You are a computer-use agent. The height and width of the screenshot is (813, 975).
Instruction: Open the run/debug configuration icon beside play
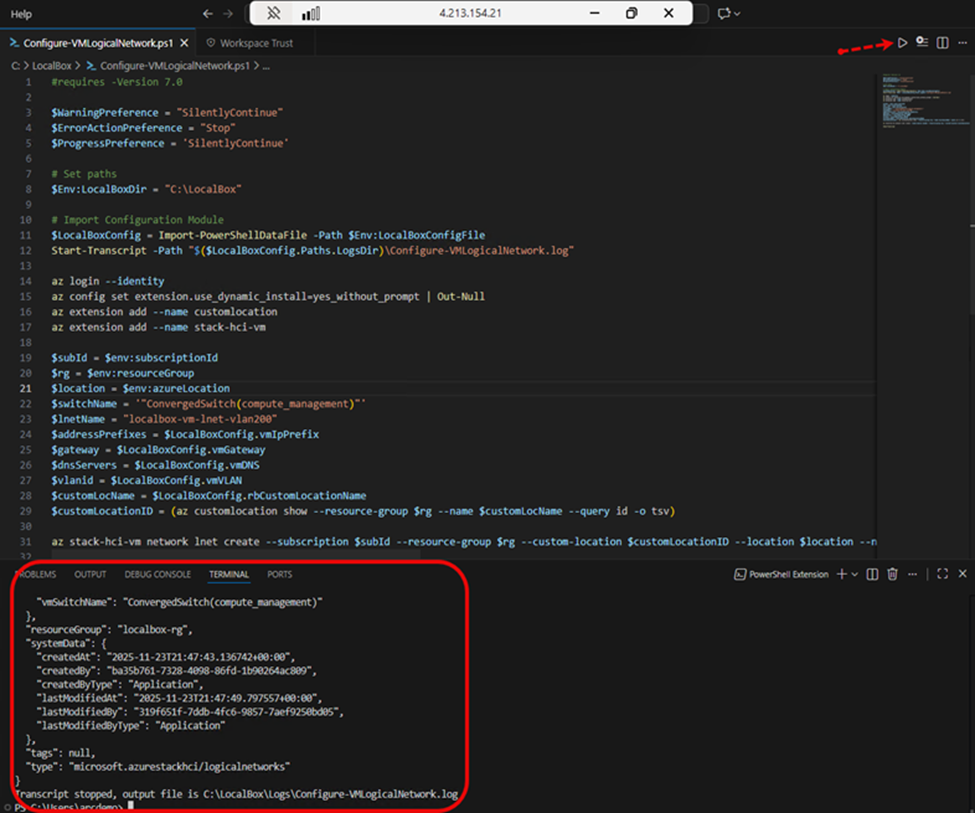click(x=922, y=42)
